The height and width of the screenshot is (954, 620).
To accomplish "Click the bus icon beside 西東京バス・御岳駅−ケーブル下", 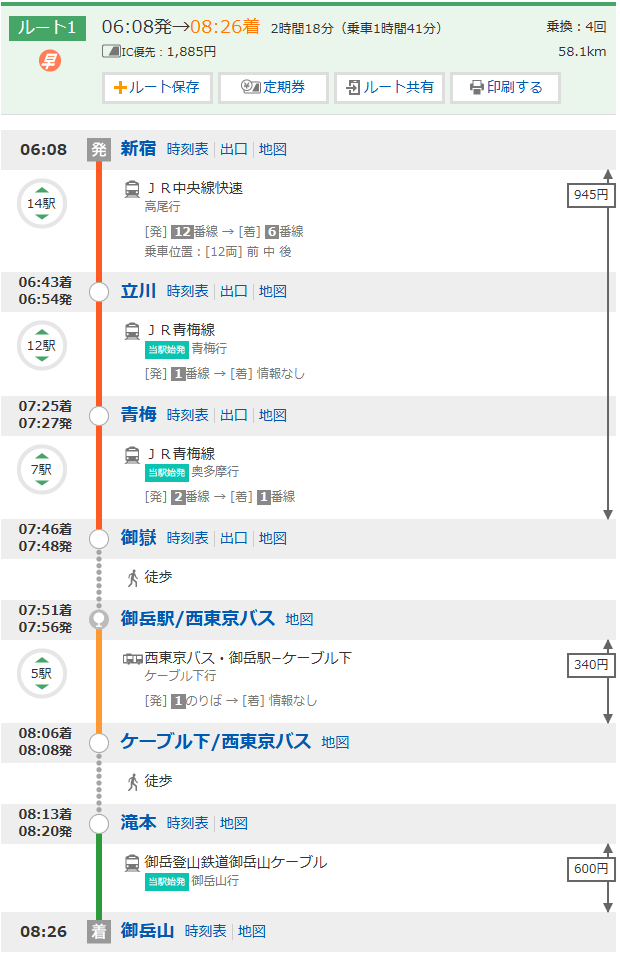I will tap(132, 659).
